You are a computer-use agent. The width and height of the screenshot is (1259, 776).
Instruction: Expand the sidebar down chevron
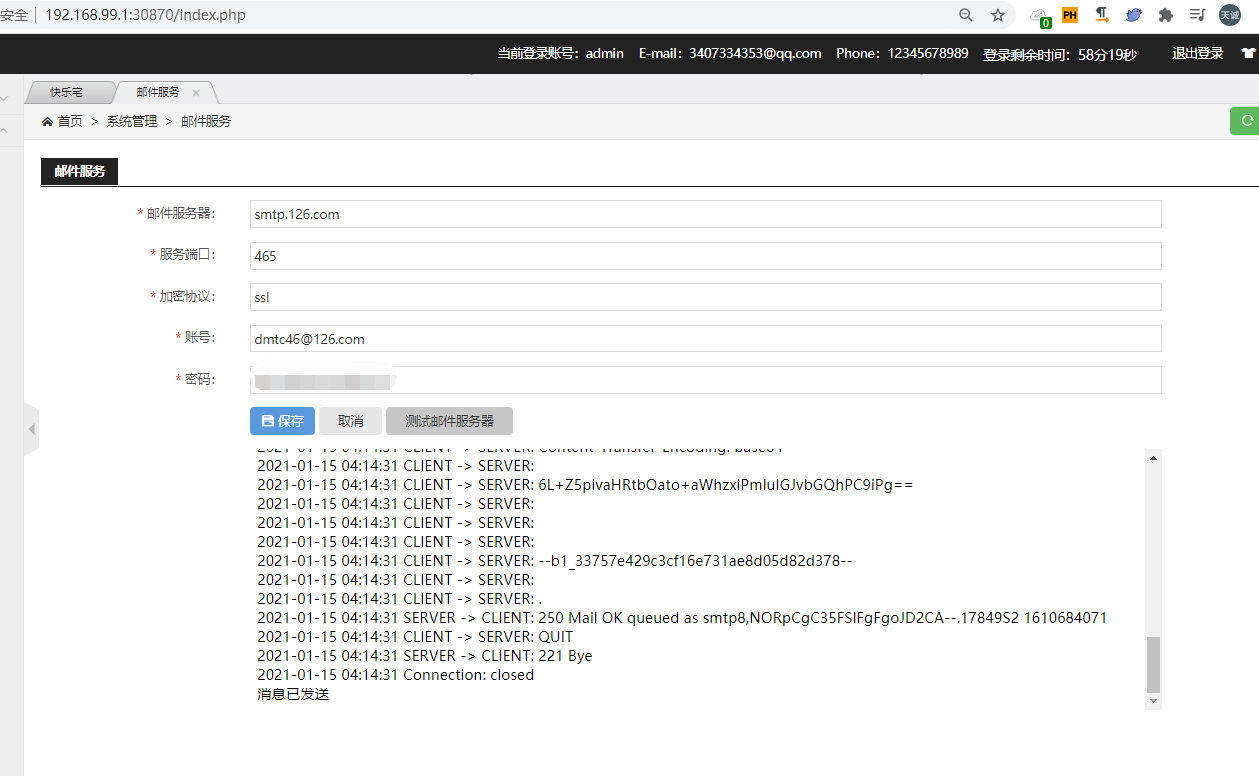[5, 98]
